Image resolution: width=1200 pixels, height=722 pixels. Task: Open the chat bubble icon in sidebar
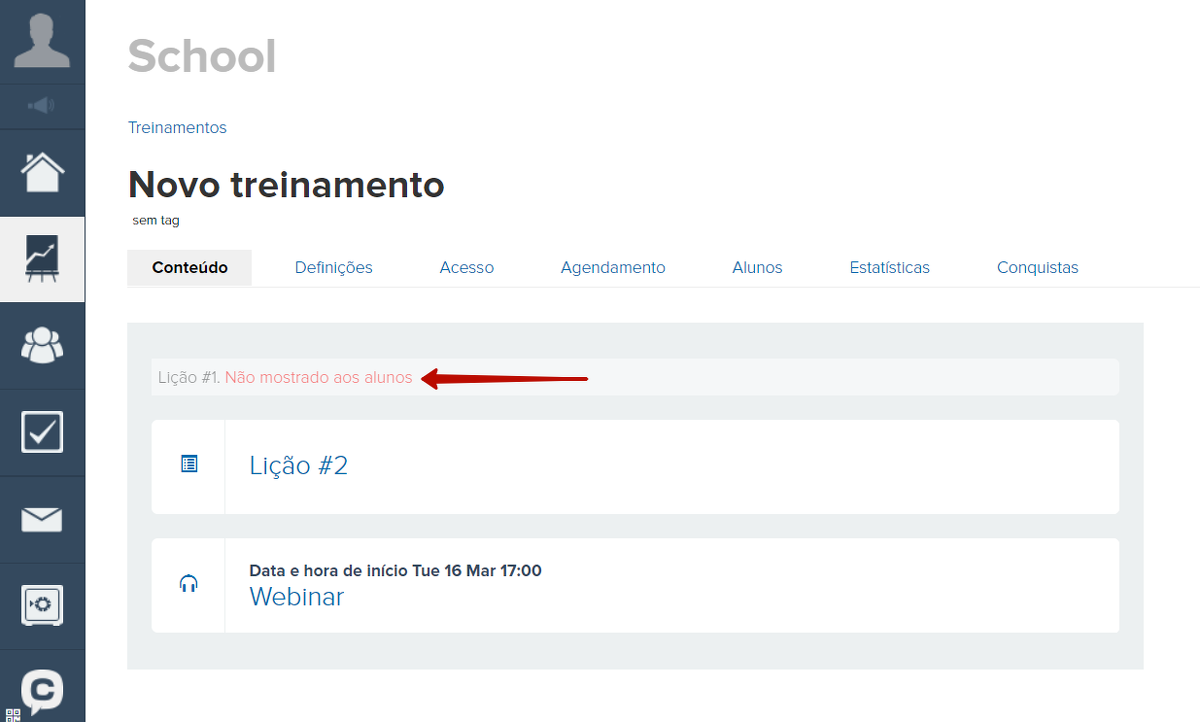coord(42,690)
